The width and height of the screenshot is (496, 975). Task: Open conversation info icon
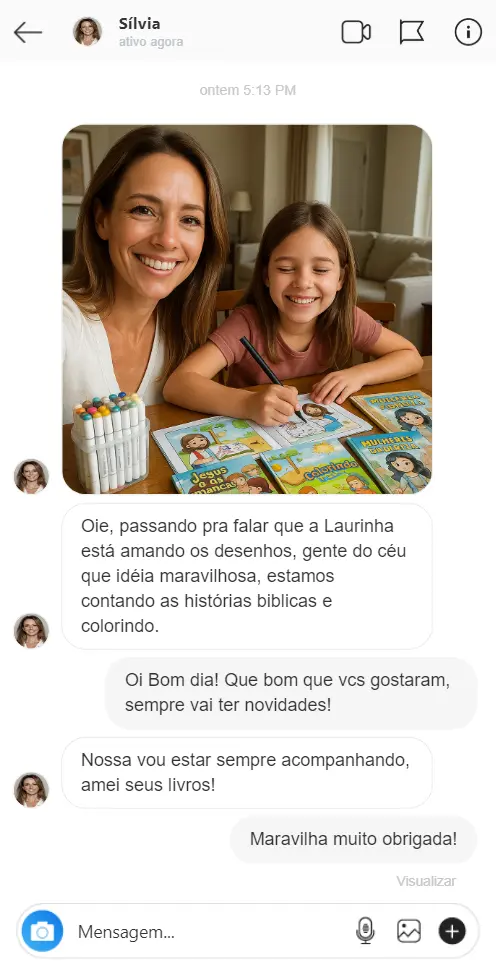coord(468,32)
